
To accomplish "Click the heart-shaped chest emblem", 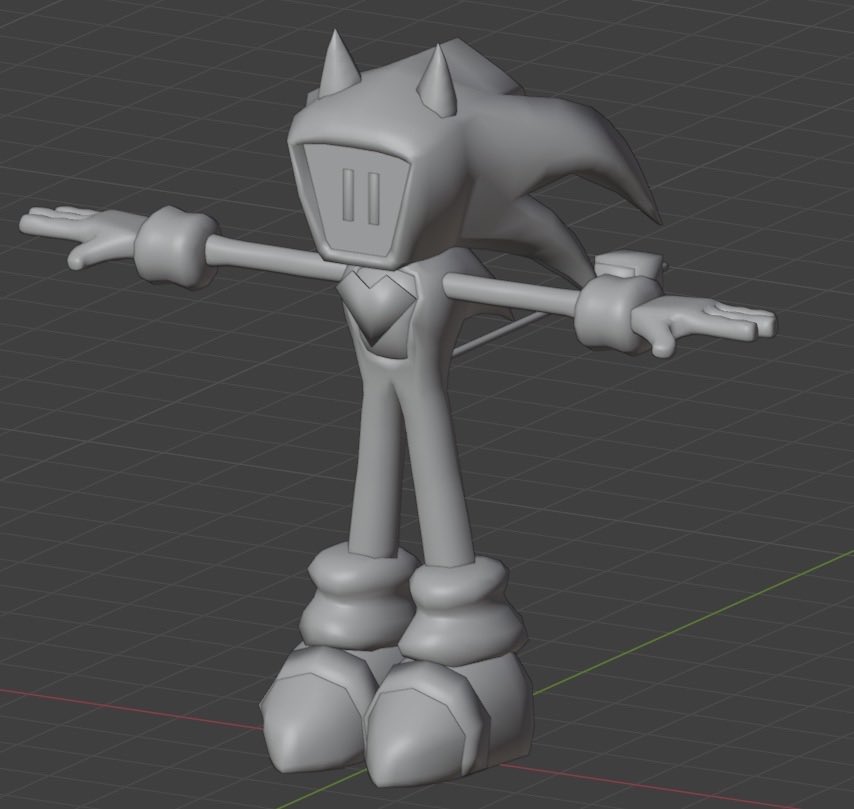I will pyautogui.click(x=378, y=309).
